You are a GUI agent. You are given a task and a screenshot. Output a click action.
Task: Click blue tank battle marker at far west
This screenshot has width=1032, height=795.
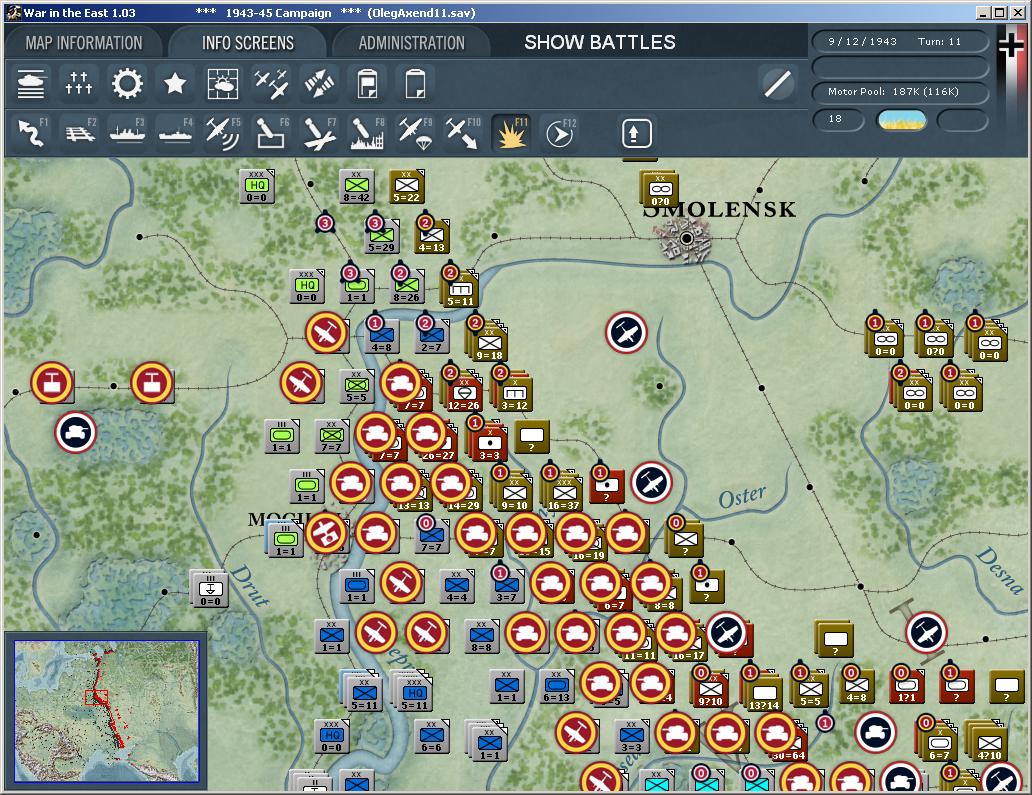pyautogui.click(x=76, y=432)
